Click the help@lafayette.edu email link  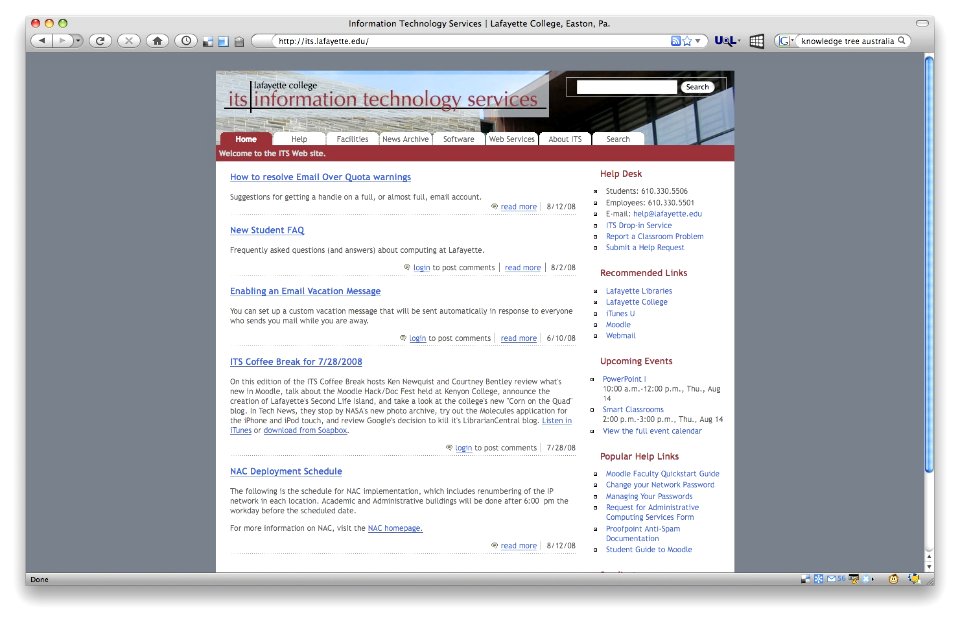pos(667,214)
